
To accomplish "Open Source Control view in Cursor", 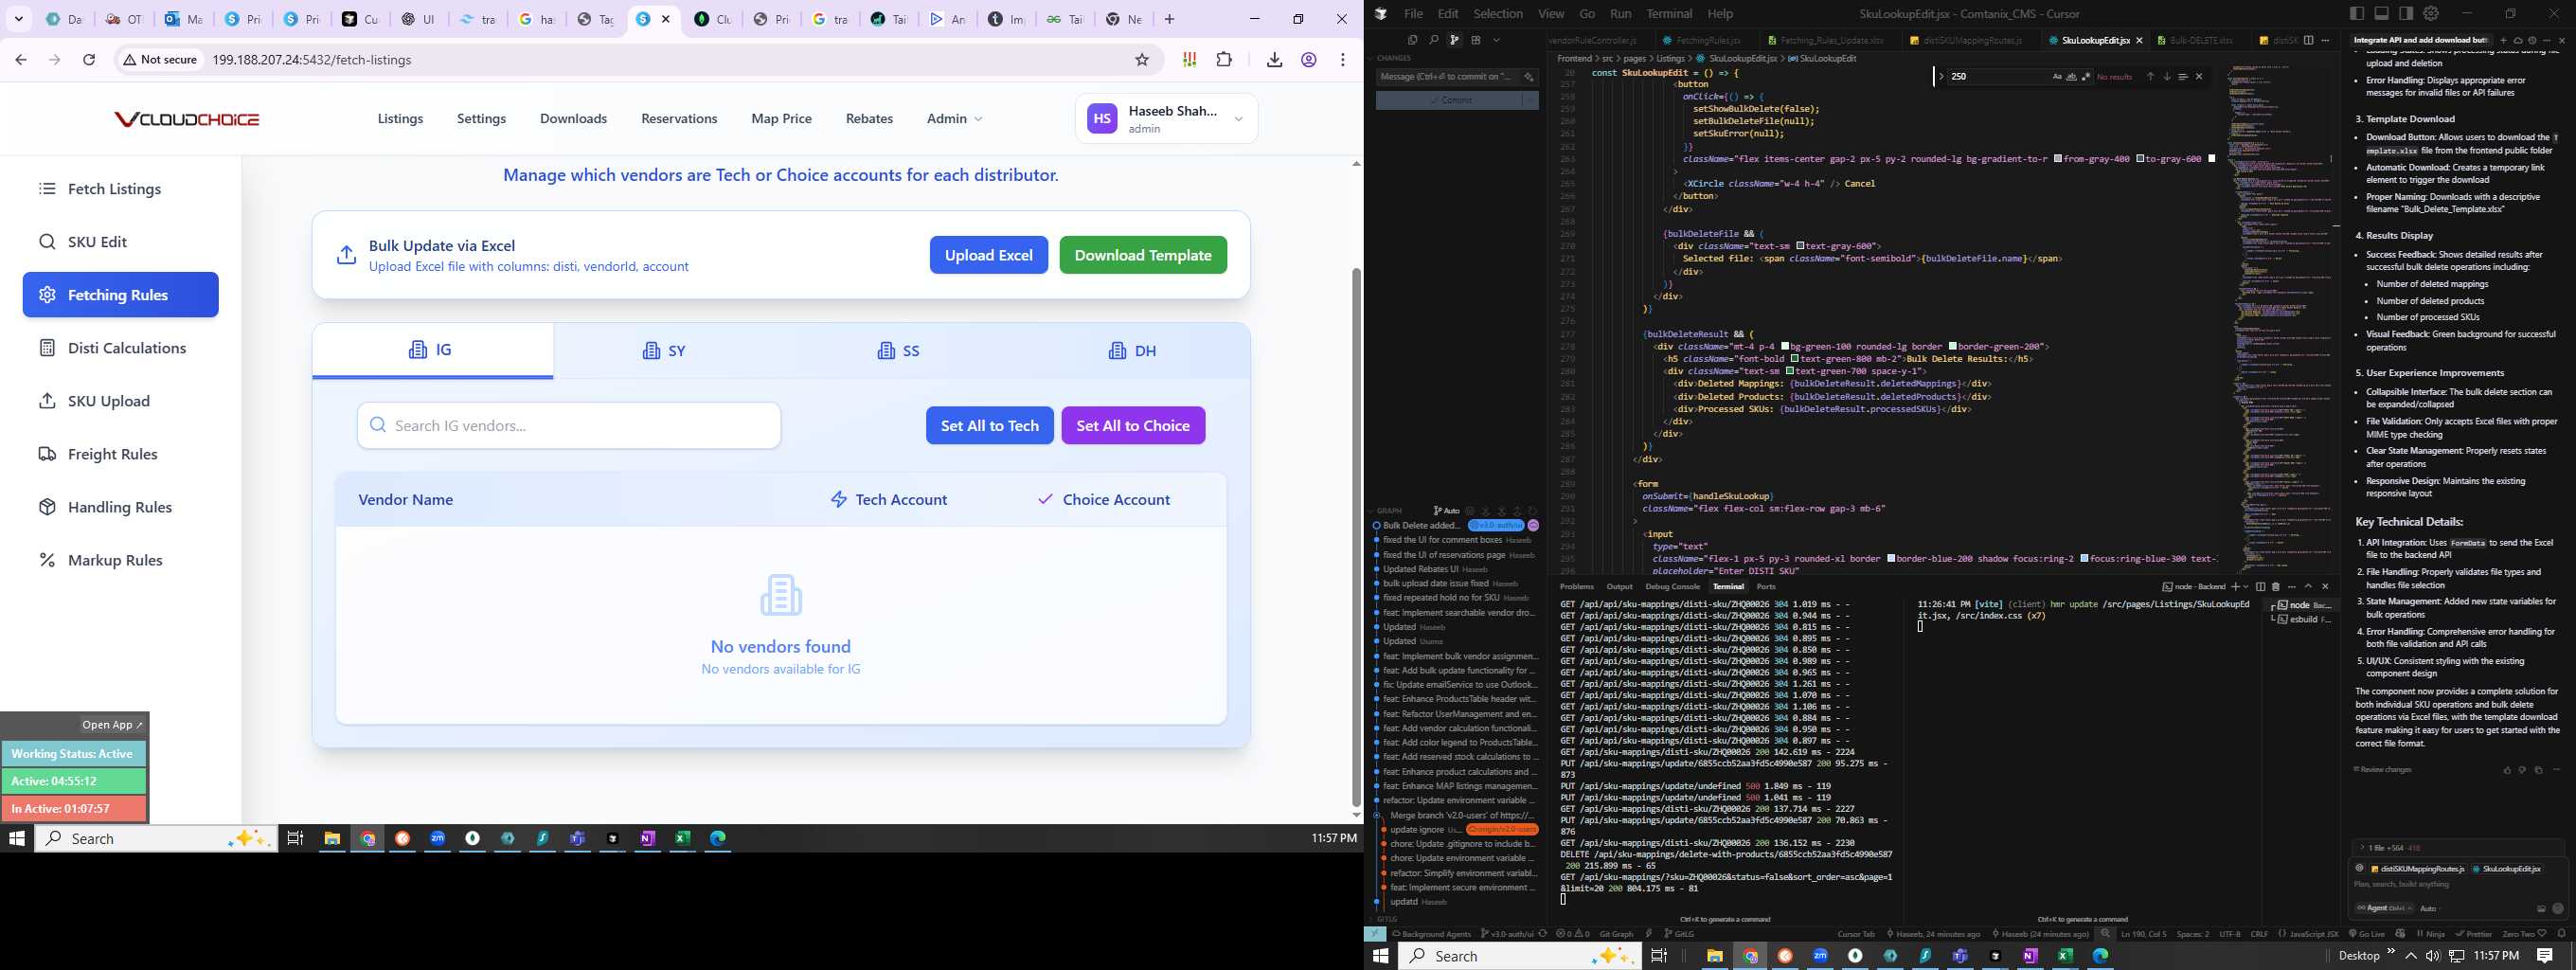I will pyautogui.click(x=1454, y=40).
